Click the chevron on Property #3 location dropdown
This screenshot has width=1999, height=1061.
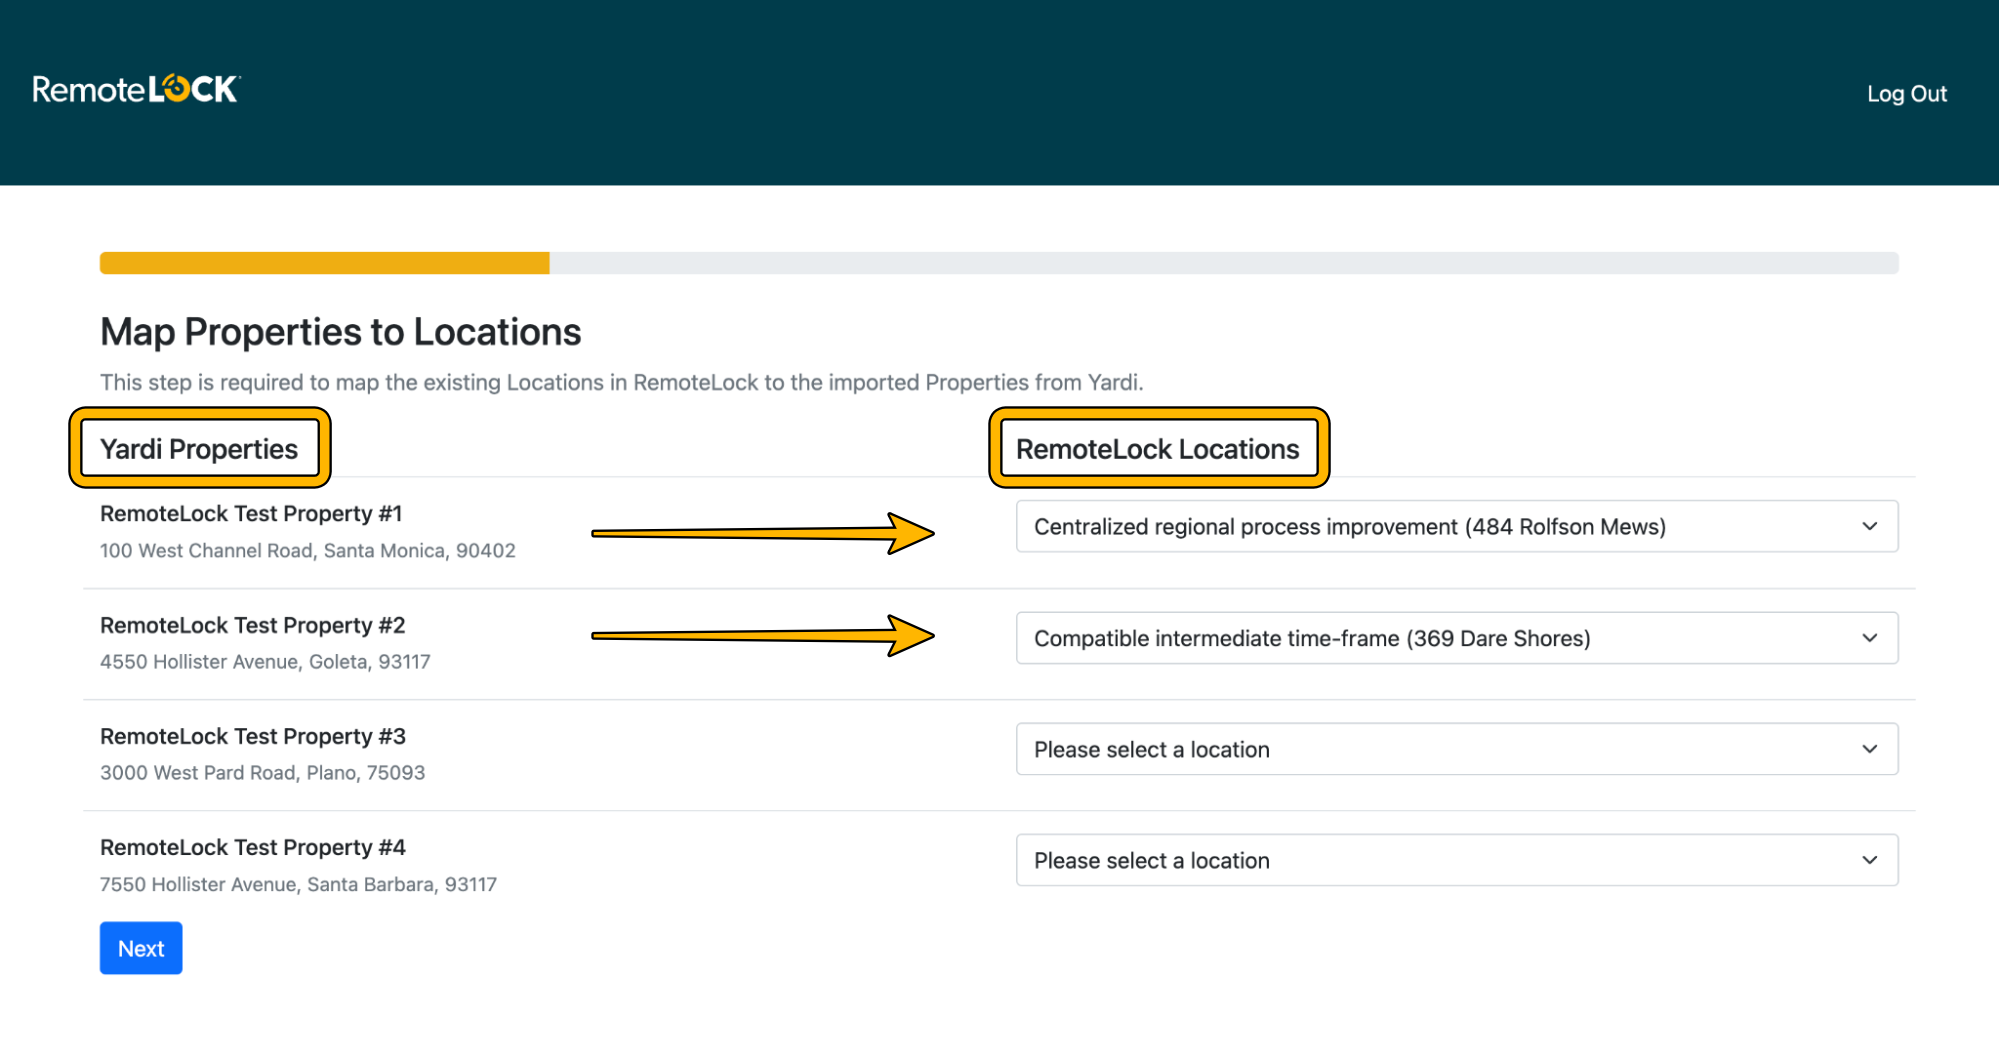coord(1868,748)
